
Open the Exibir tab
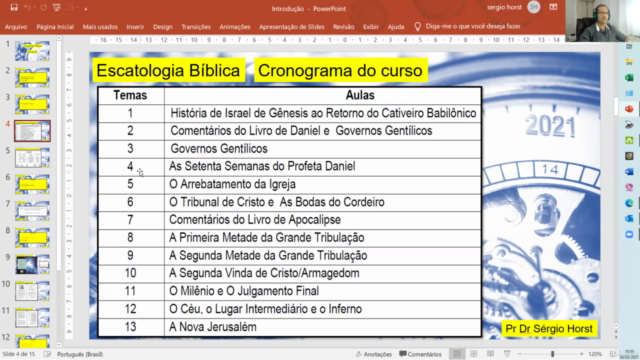(371, 27)
